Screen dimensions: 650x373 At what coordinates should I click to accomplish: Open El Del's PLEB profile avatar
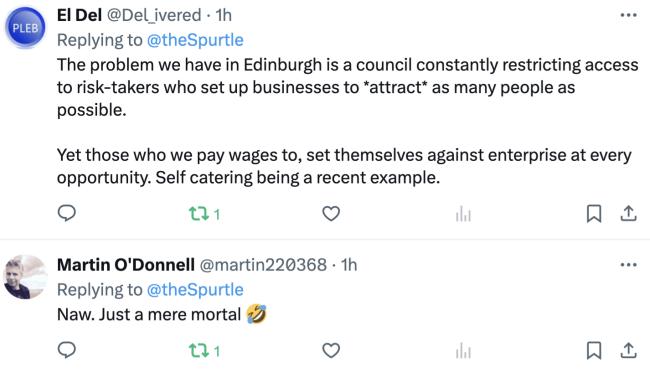click(x=25, y=27)
